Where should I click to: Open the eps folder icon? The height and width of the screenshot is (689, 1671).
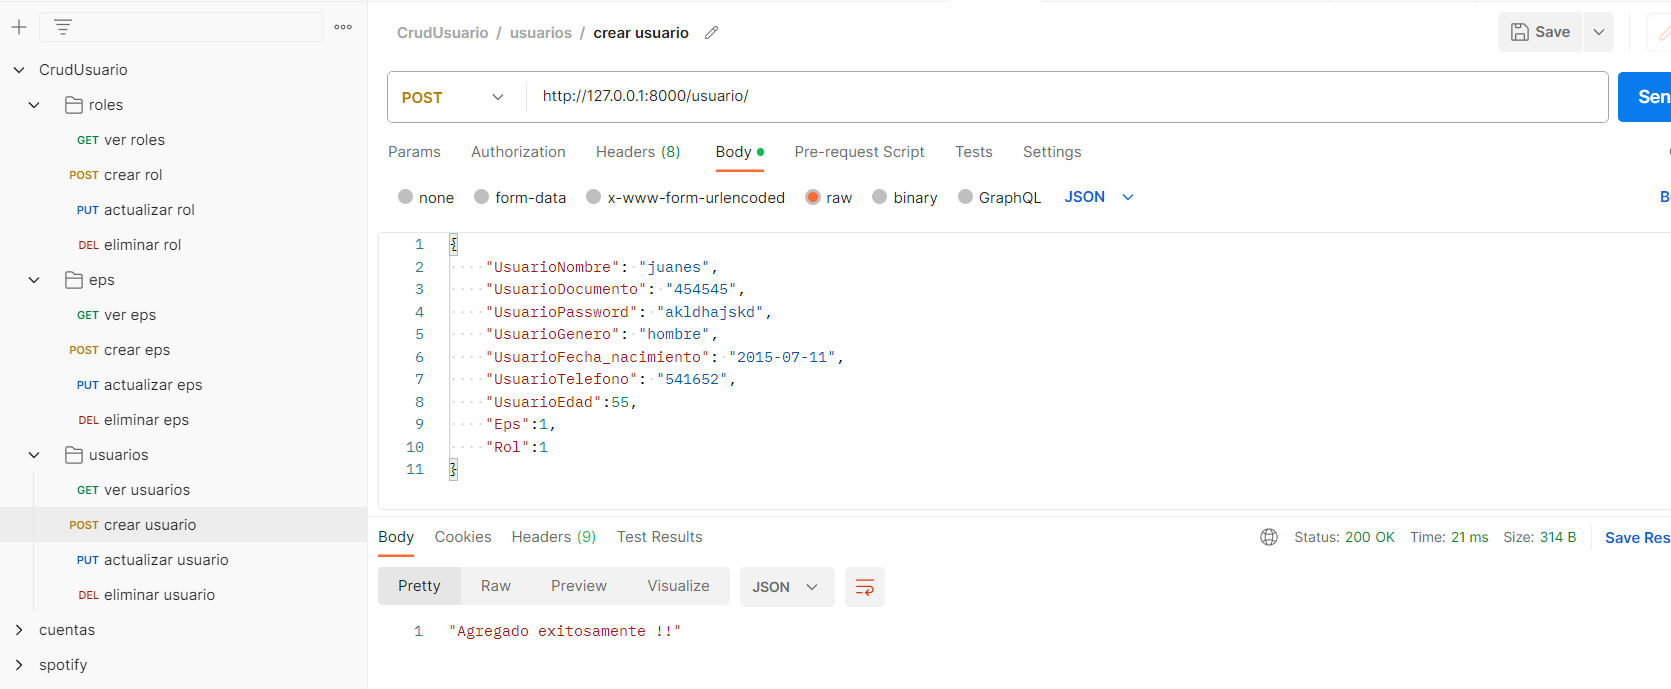(73, 280)
